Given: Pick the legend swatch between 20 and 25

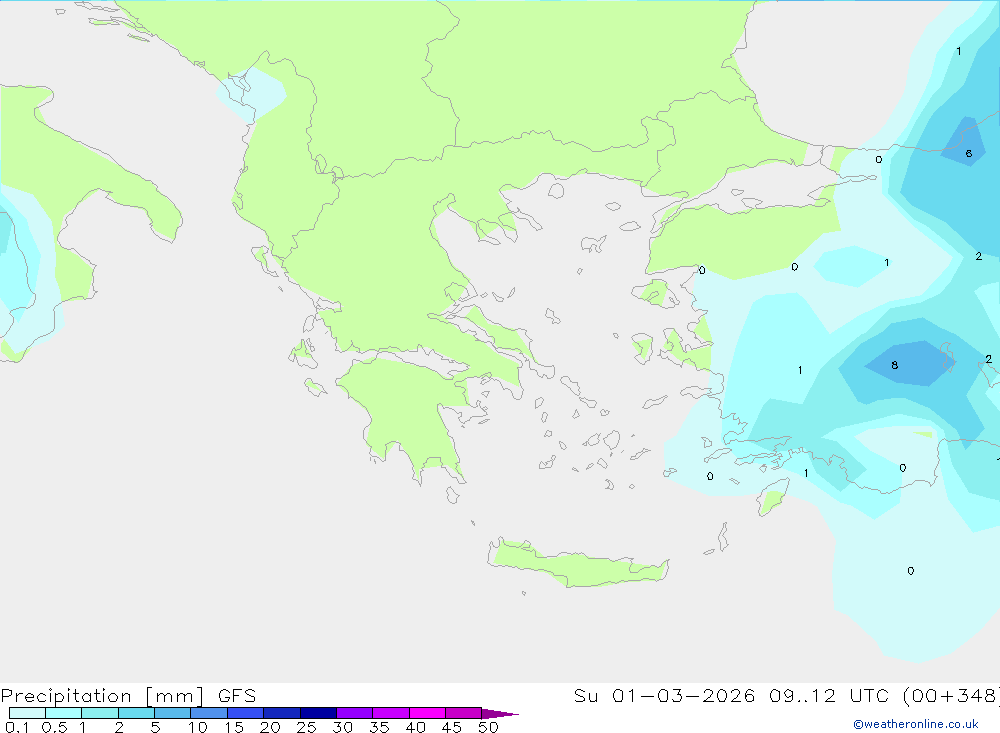Looking at the screenshot, I should 281,713.
